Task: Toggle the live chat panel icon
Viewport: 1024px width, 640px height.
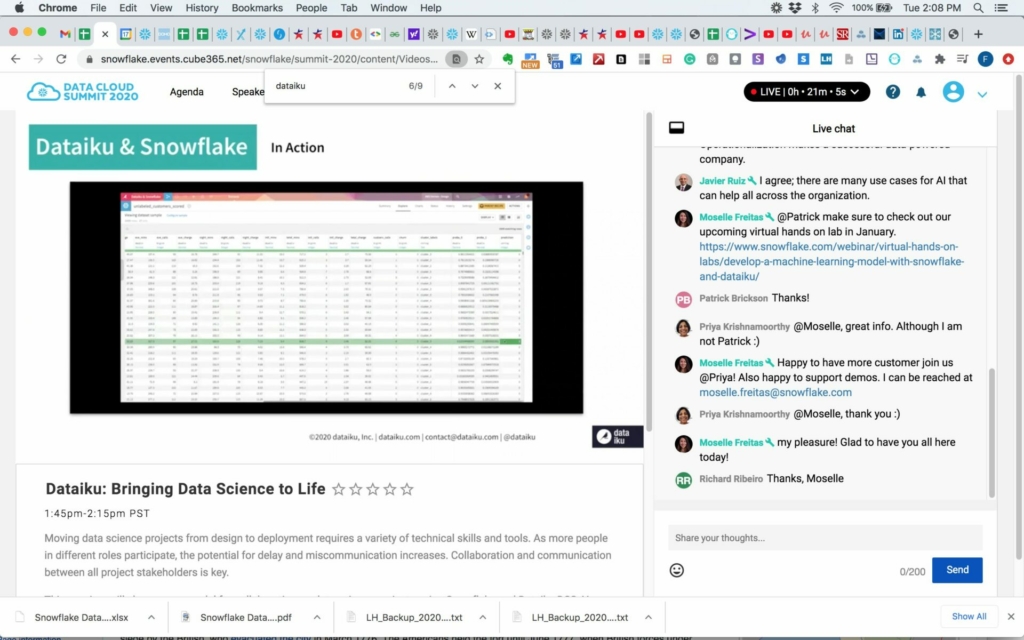Action: [677, 127]
